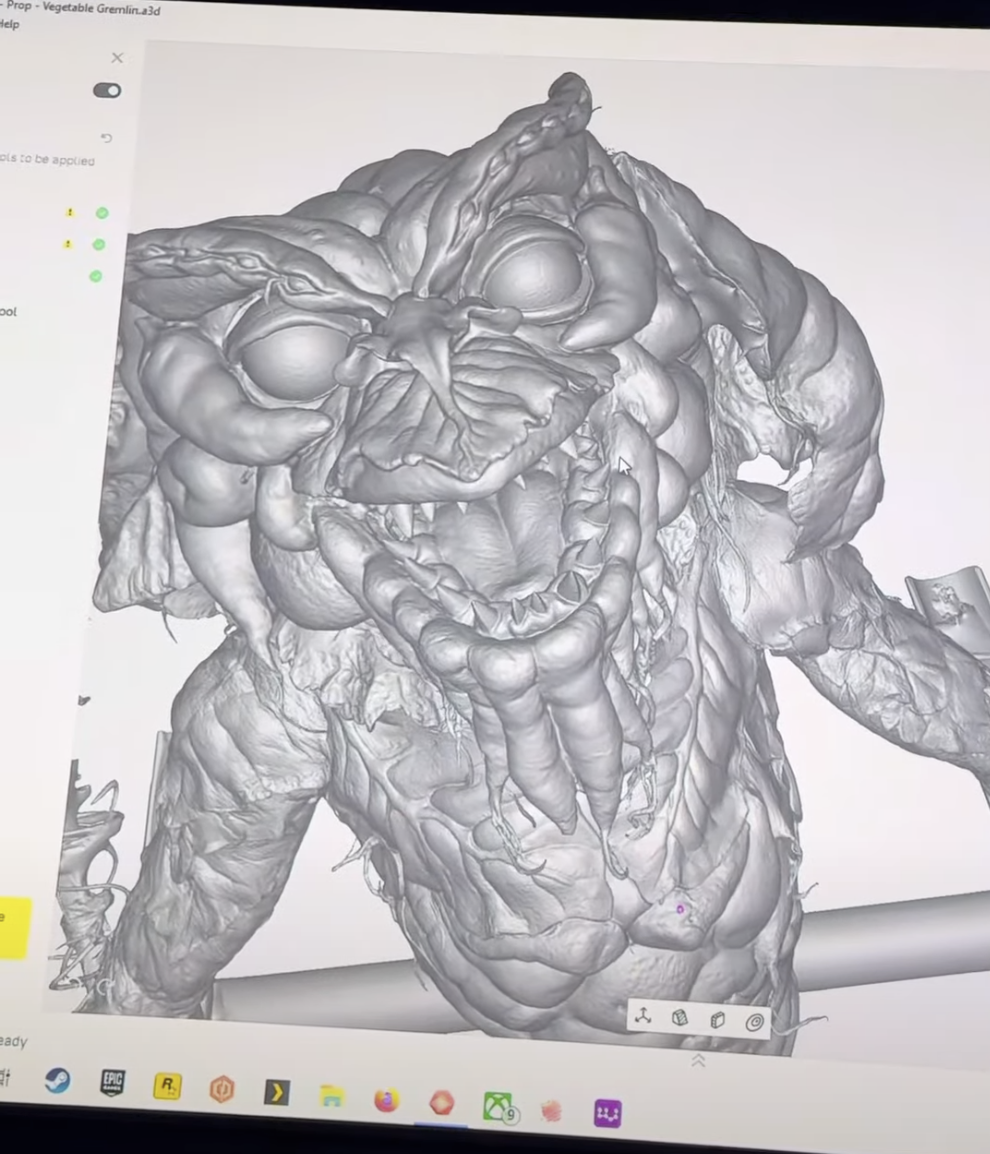Screen dimensions: 990x1154
Task: Click the bottom green checkmark in the tools list
Action: [97, 275]
